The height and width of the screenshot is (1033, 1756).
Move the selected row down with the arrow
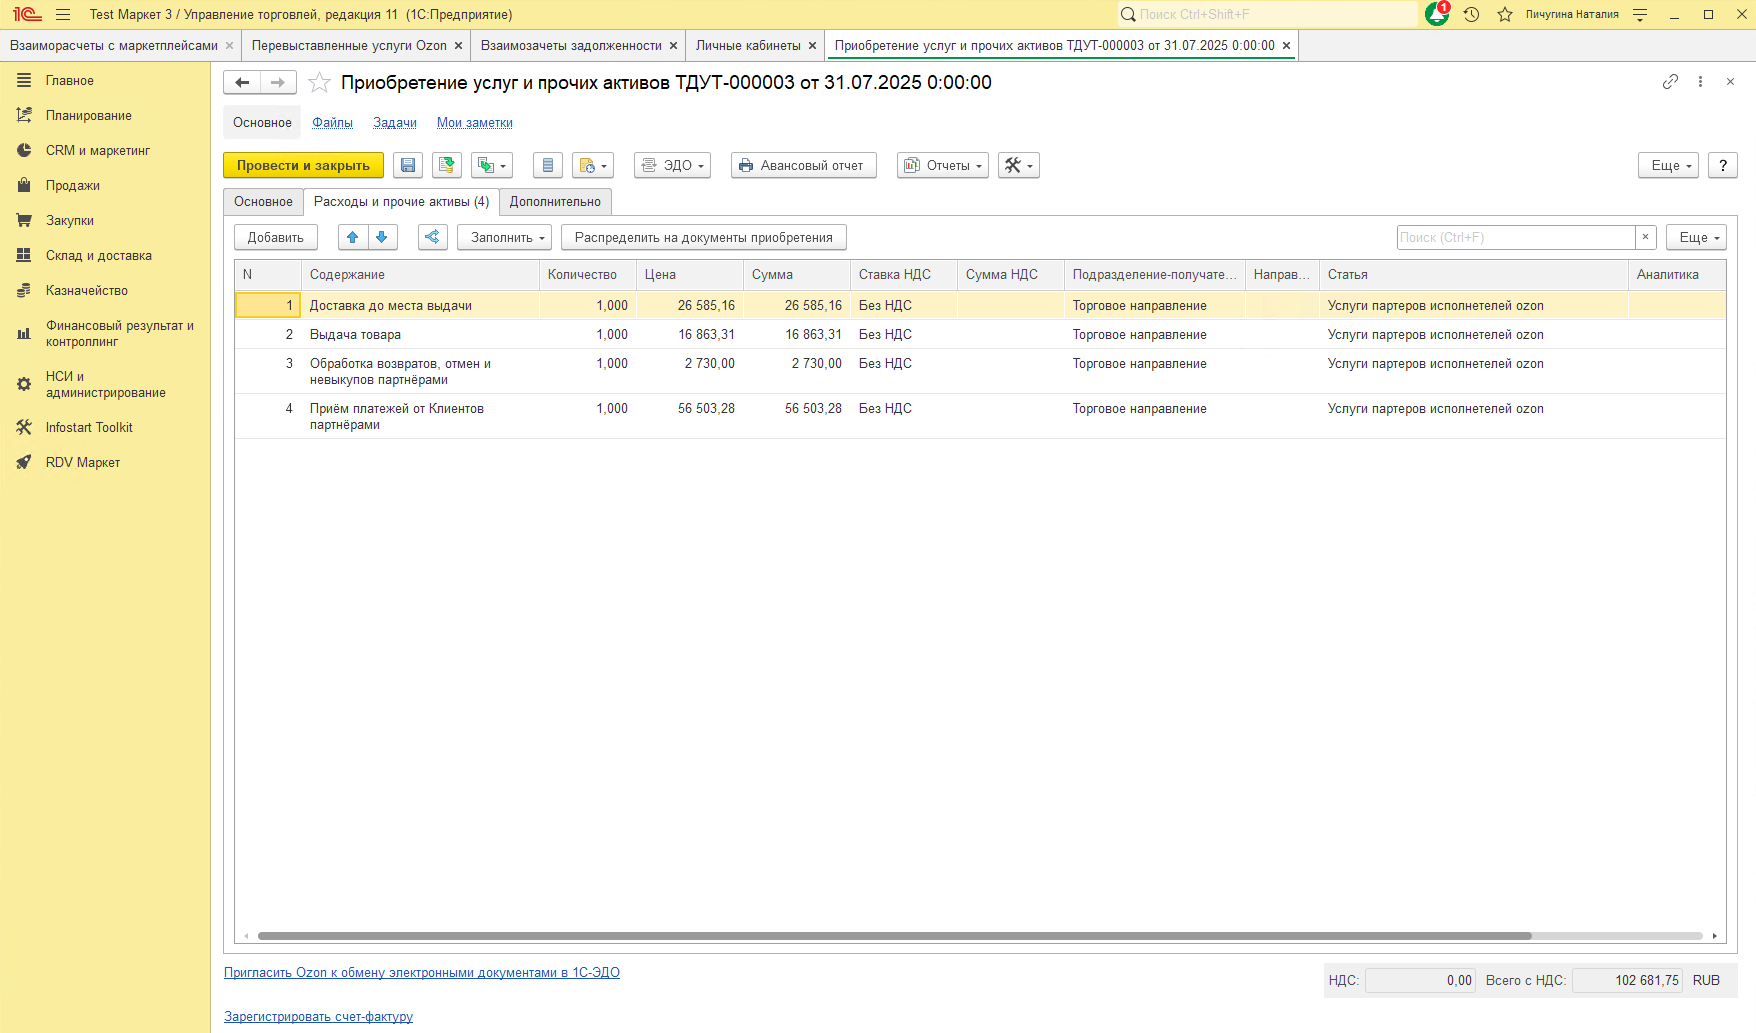click(382, 238)
